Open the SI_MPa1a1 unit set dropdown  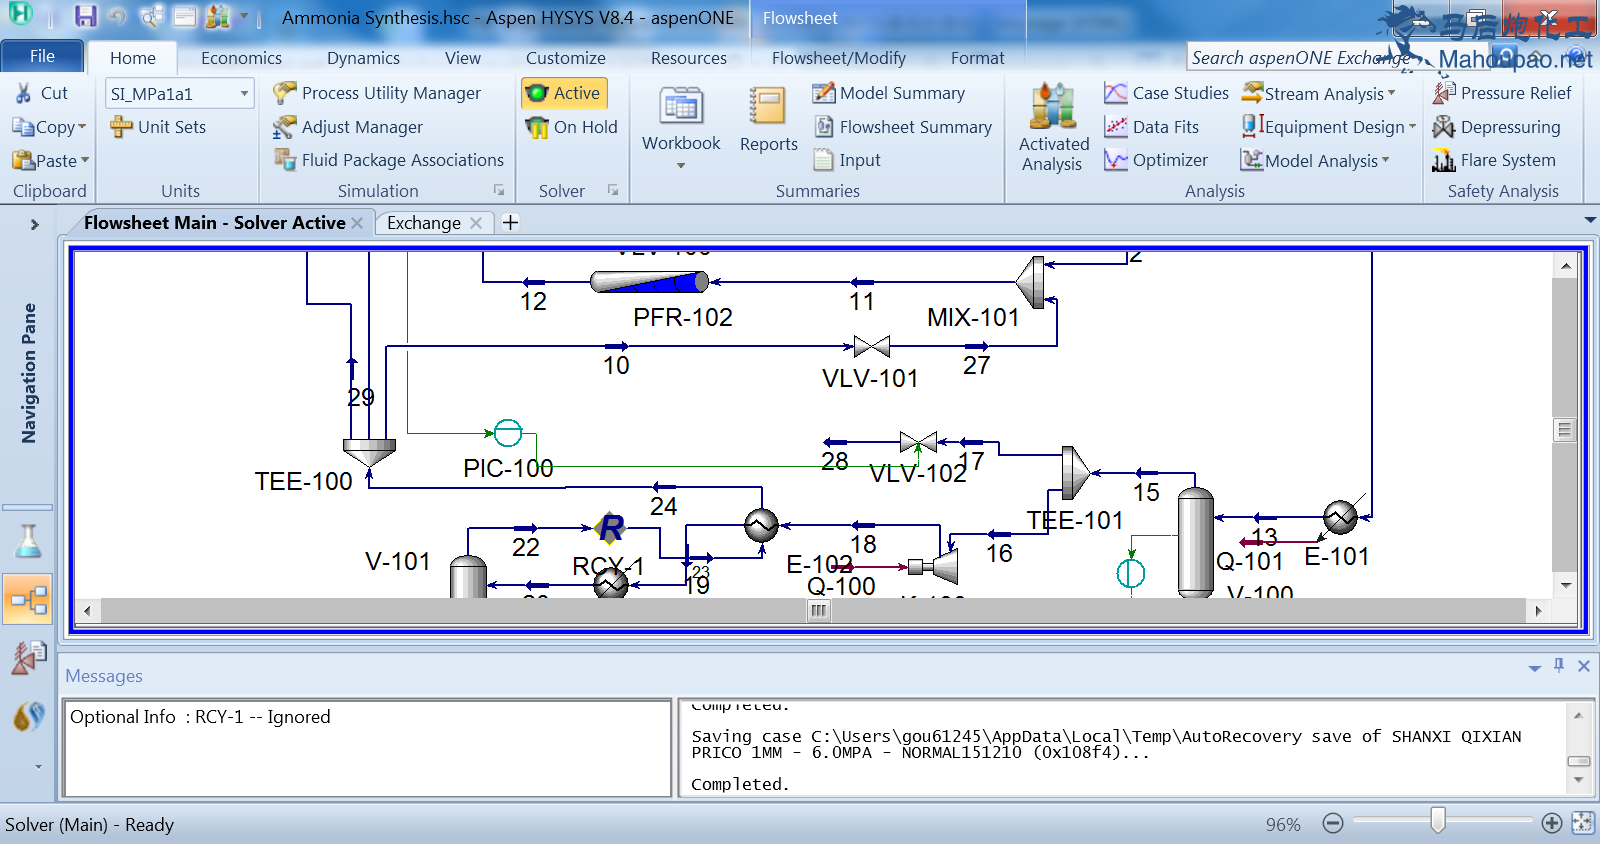pos(244,93)
